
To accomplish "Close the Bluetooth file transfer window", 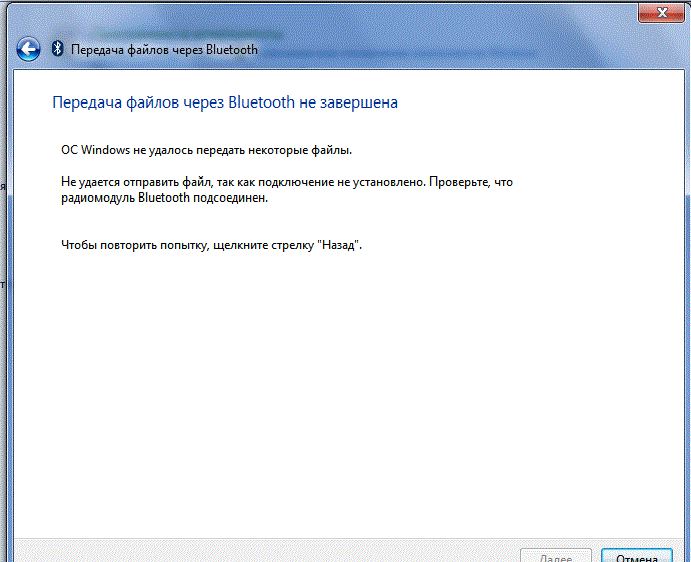I will click(x=661, y=12).
